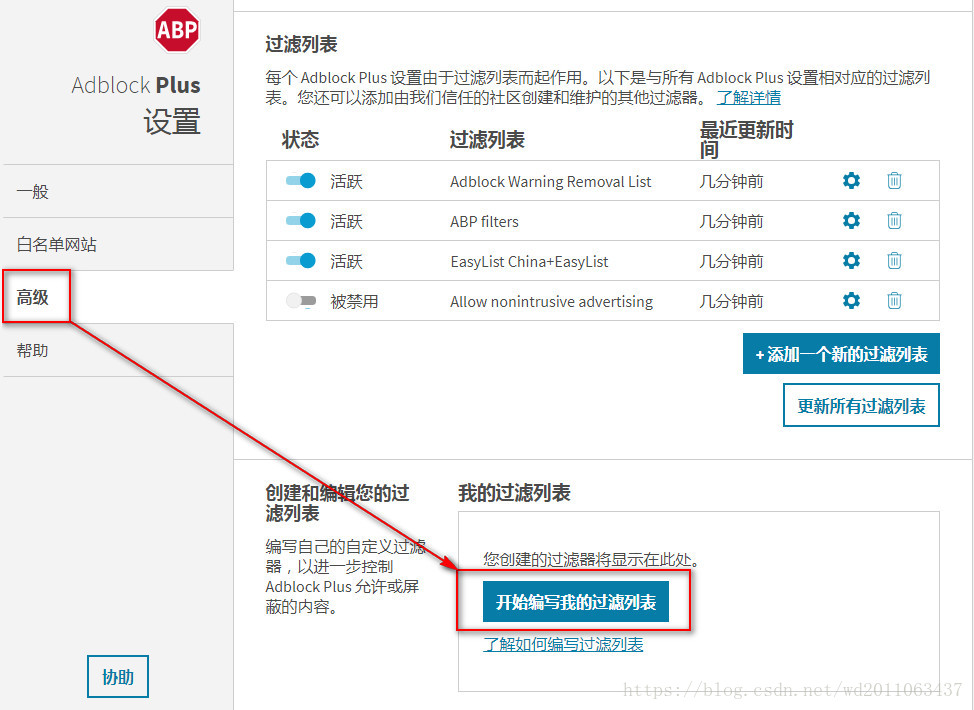Open settings gear for Allow nonintrusive advertising

[x=851, y=301]
